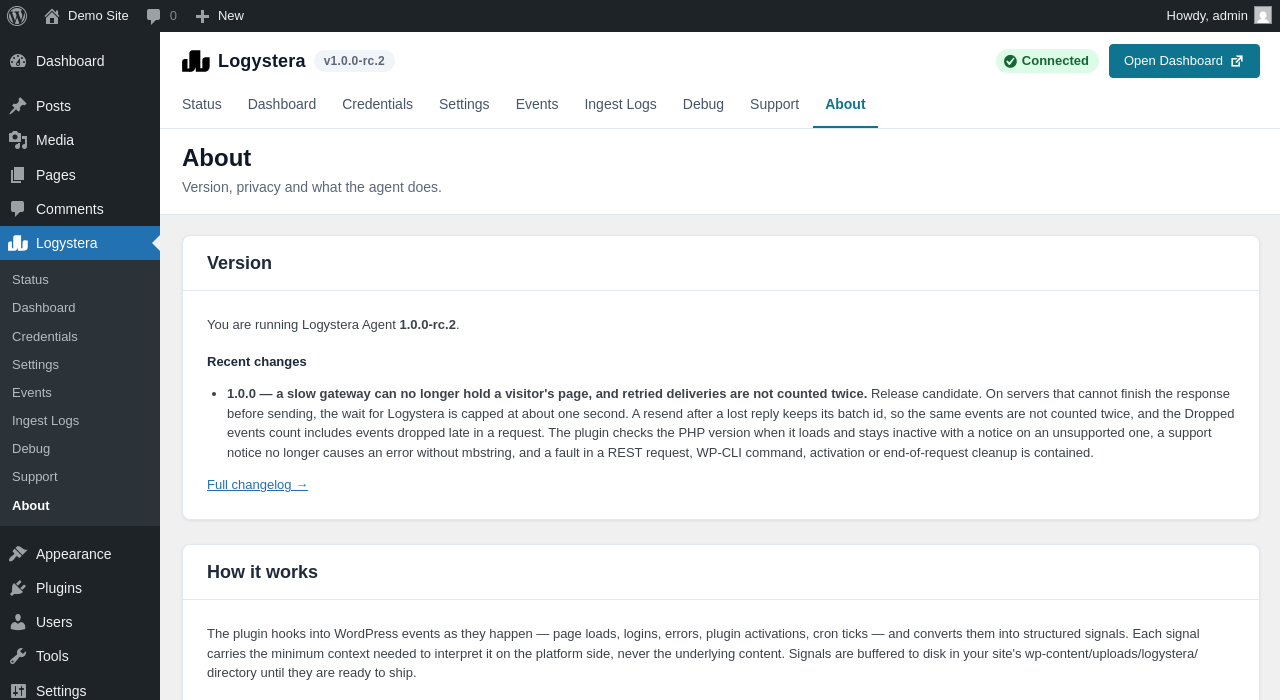Click the bold 1.0.0-rc.2 agent version text
Viewport: 1280px width, 700px height.
pyautogui.click(x=428, y=325)
